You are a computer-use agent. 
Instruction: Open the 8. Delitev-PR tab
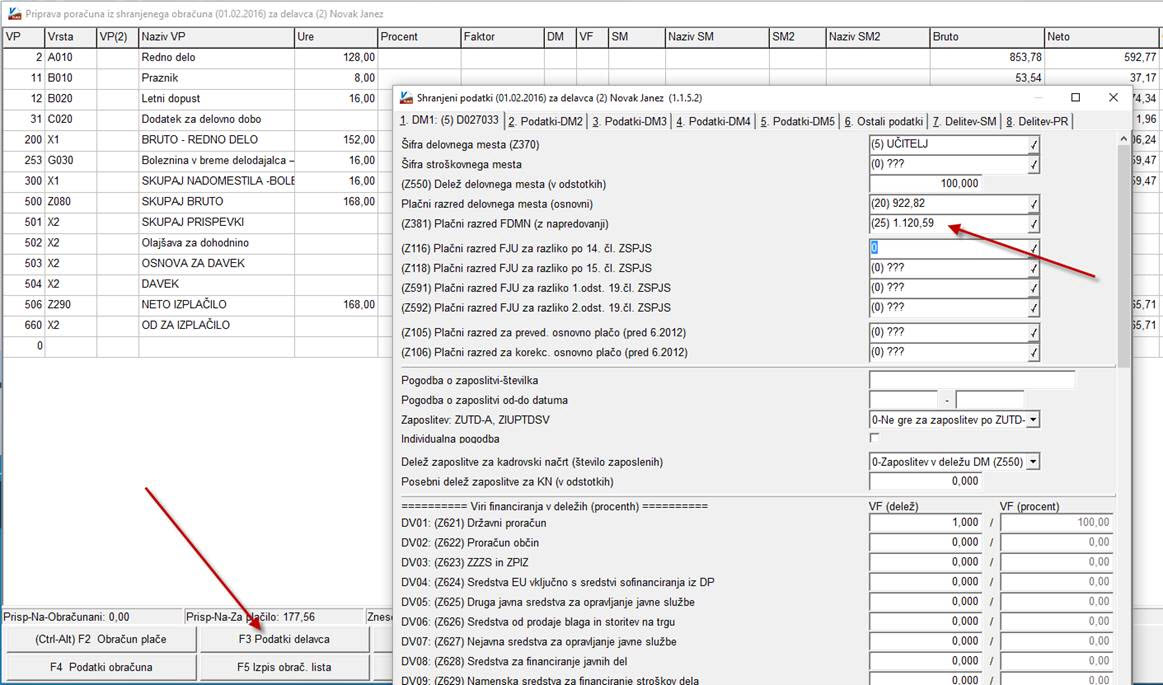coord(1037,122)
